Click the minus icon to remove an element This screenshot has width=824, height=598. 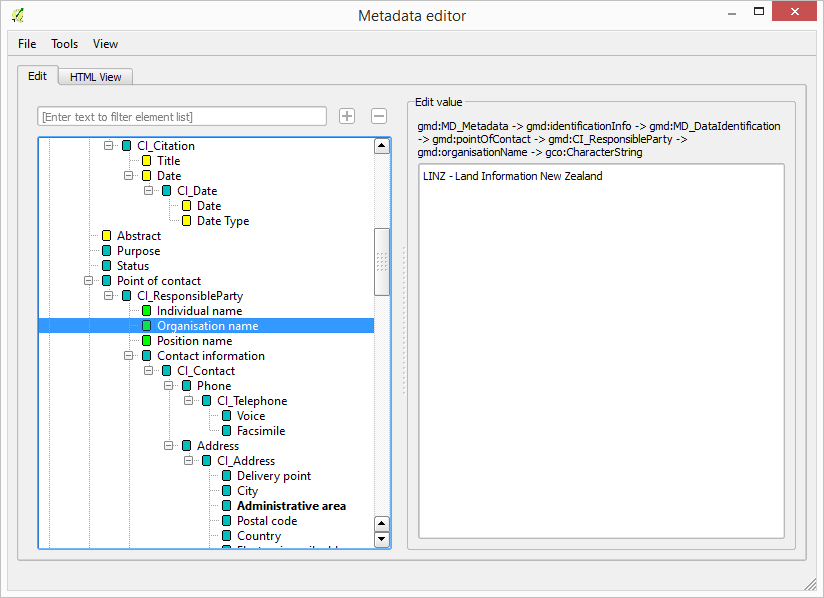pyautogui.click(x=378, y=116)
